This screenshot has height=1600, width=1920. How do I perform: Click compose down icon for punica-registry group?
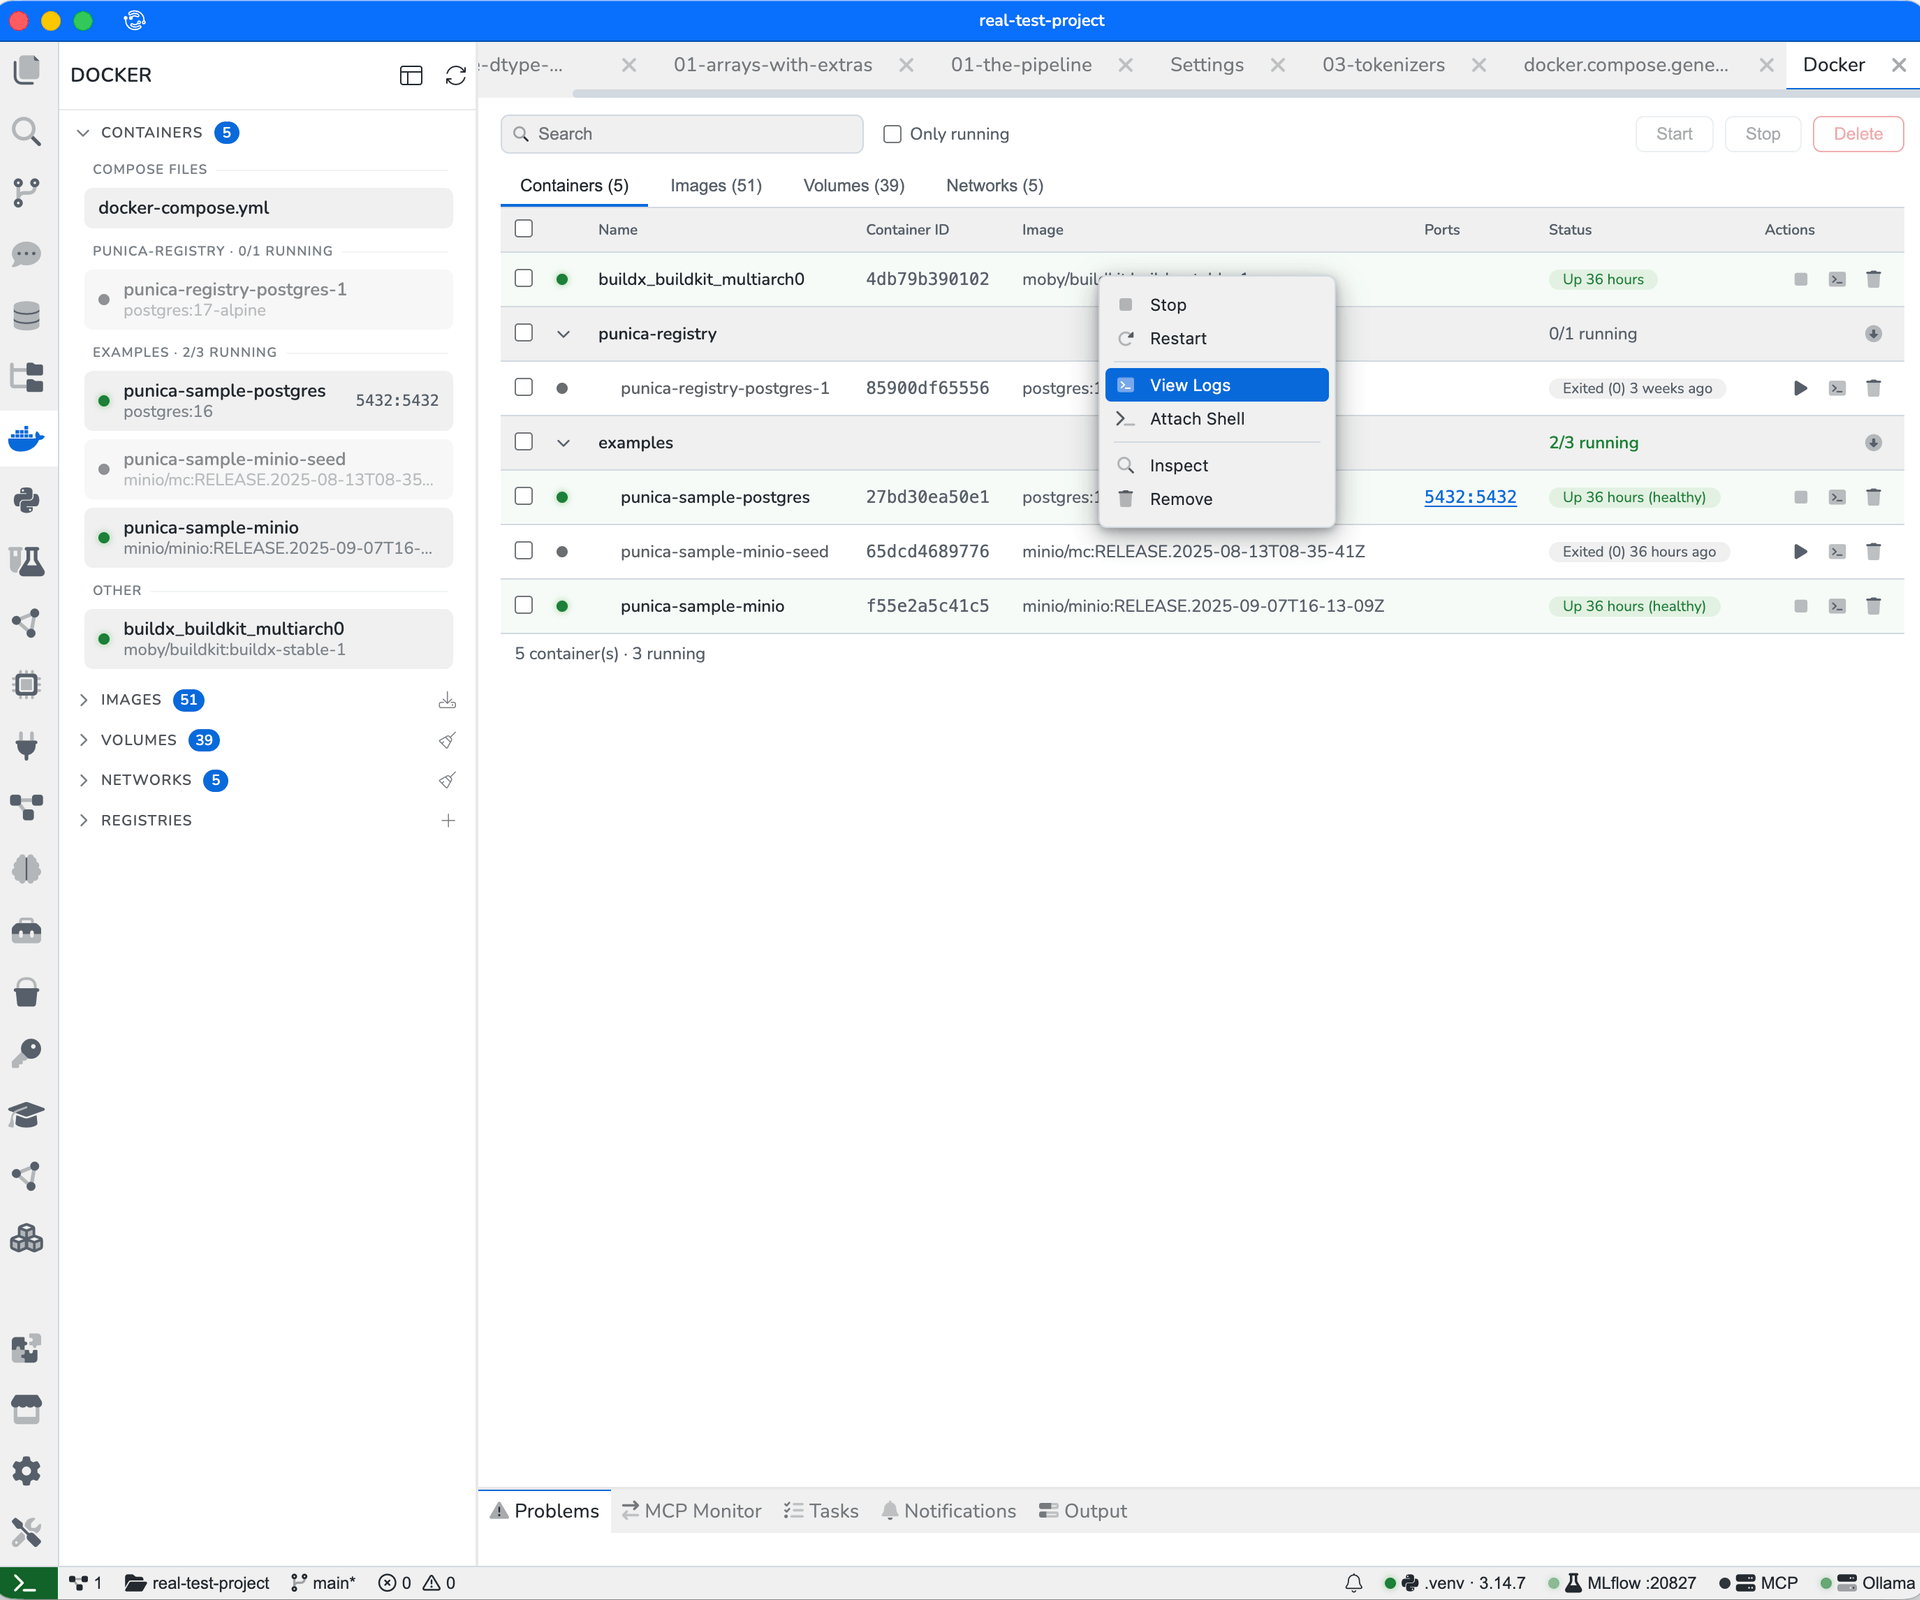pyautogui.click(x=1873, y=334)
